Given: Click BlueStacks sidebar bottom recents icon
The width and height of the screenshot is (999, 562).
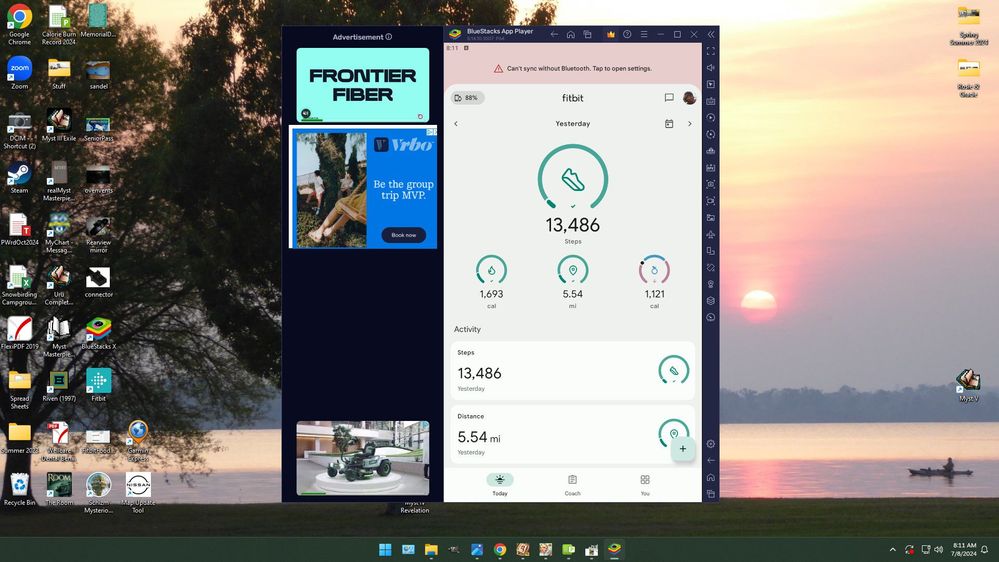Looking at the screenshot, I should (711, 494).
